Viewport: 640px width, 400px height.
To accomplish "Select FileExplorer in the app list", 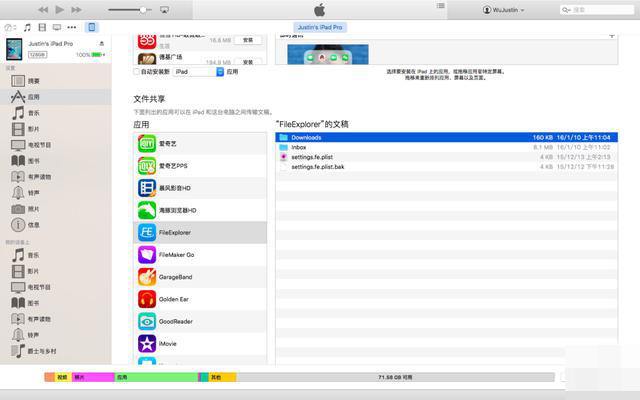I will (200, 232).
